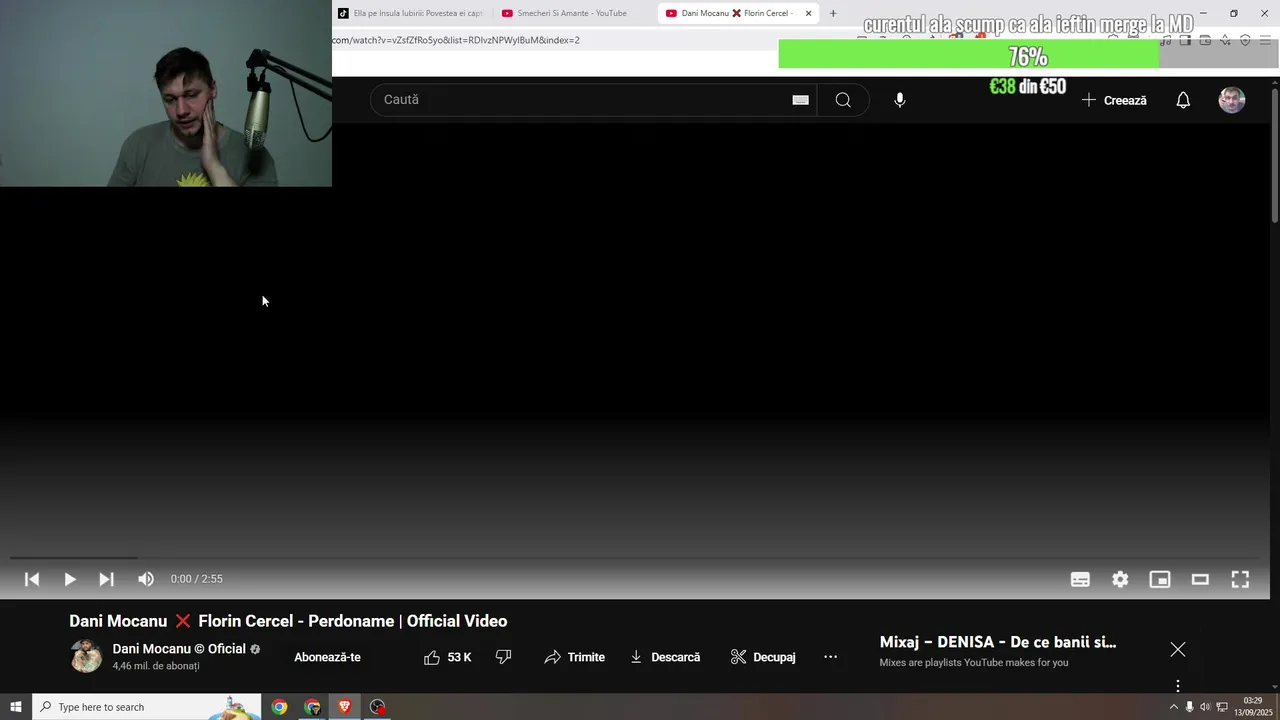Play the Perdoname video
Screen dimensions: 1280x720
tap(69, 579)
